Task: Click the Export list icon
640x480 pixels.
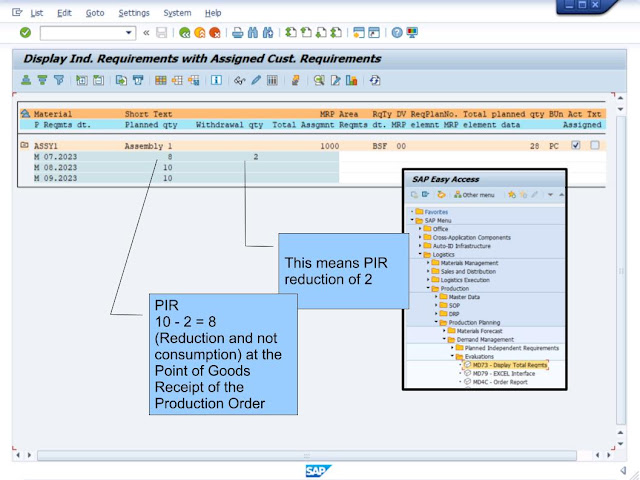Action: [x=121, y=80]
